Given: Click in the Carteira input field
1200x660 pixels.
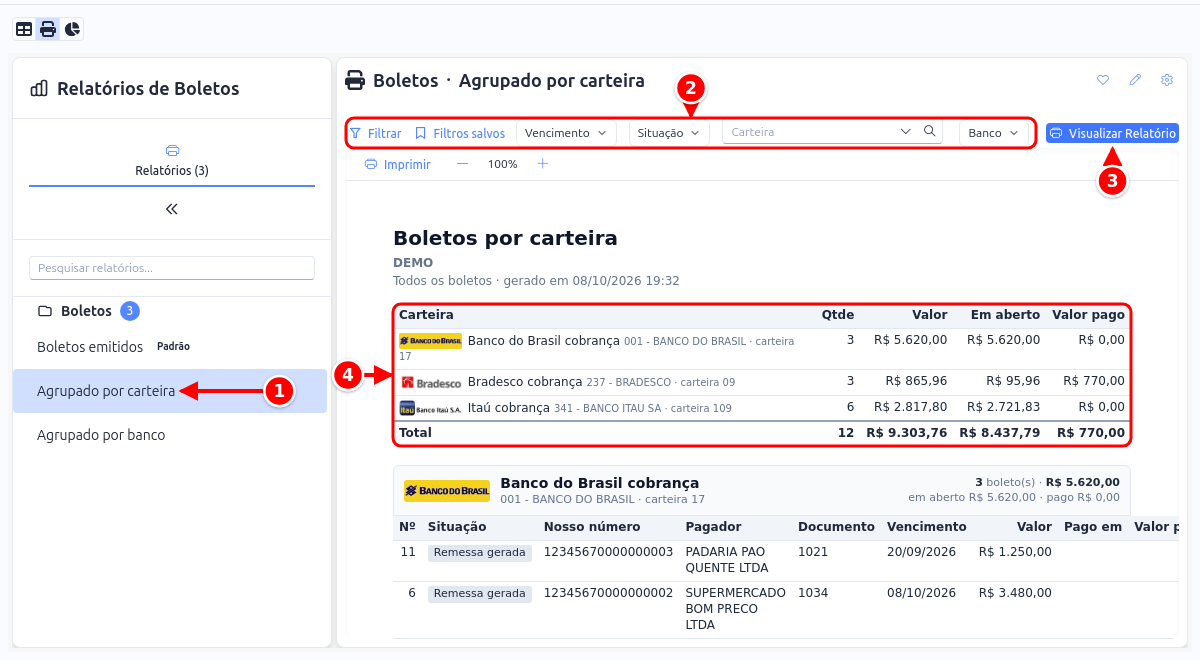Looking at the screenshot, I should (x=810, y=131).
